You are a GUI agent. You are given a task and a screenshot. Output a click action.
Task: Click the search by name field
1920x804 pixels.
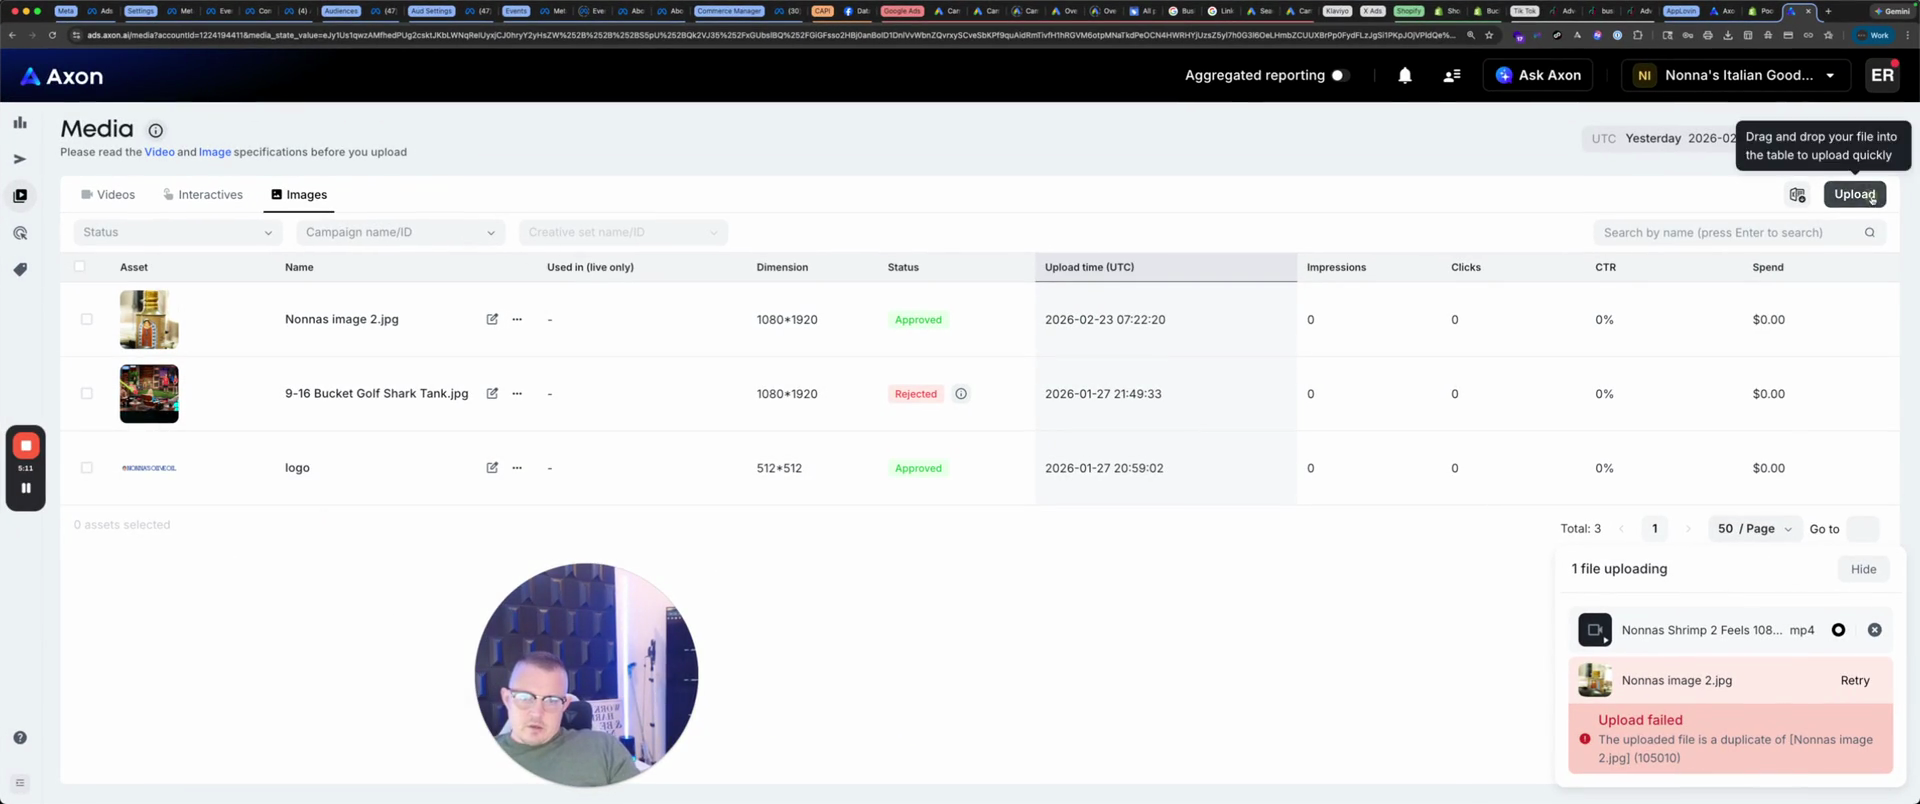(x=1726, y=233)
